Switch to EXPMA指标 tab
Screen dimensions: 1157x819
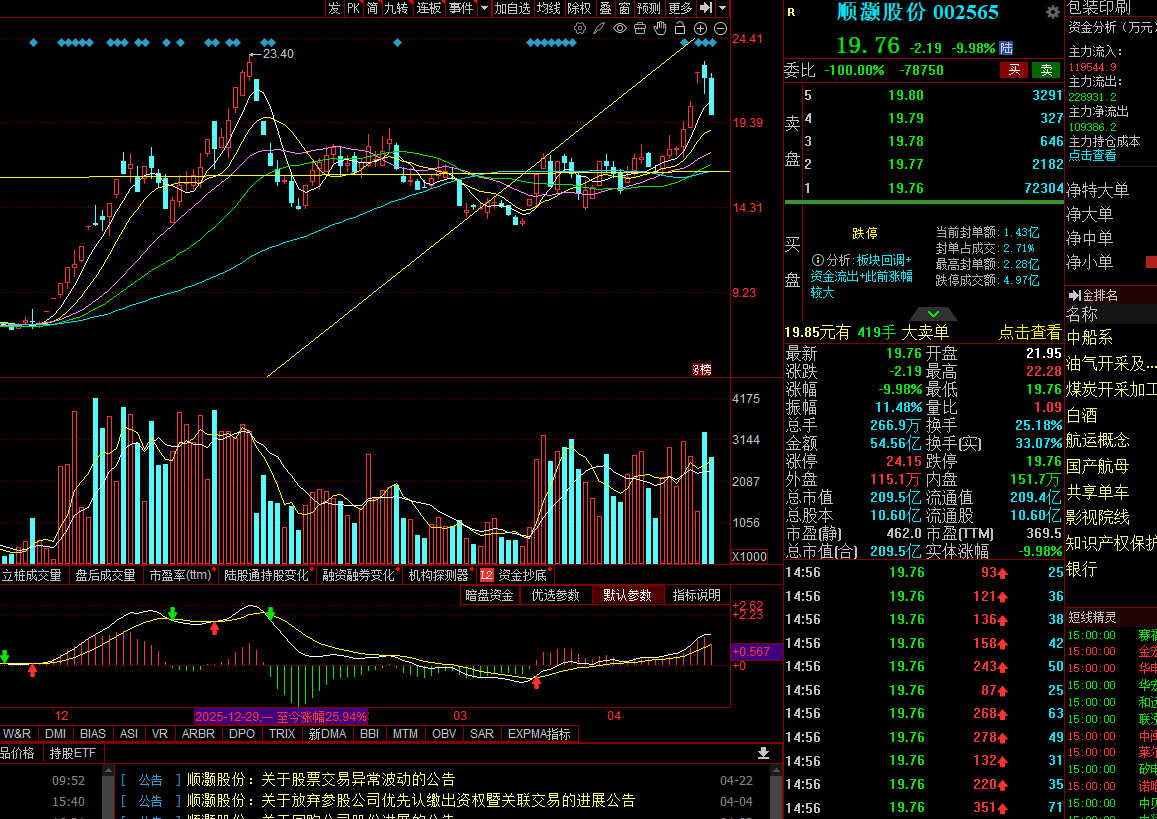pyautogui.click(x=539, y=734)
